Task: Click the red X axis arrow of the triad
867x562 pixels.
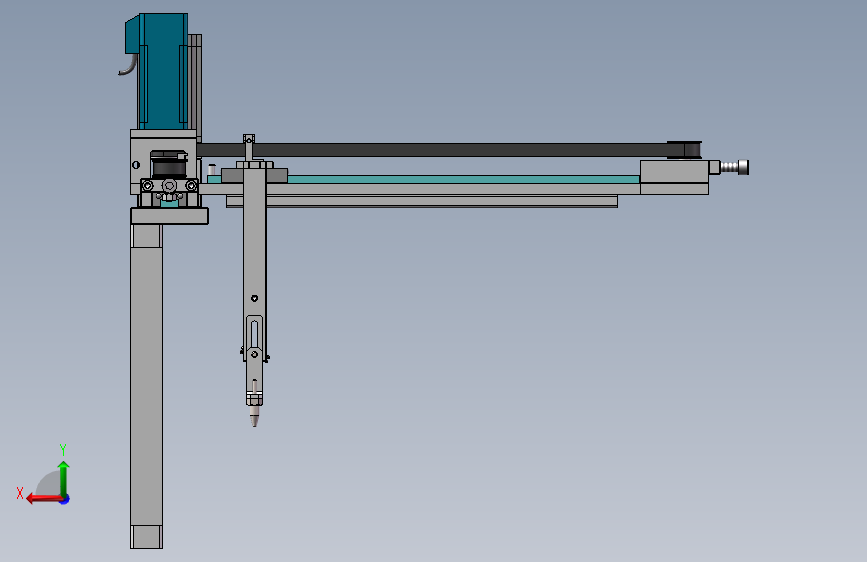Action: click(x=44, y=499)
